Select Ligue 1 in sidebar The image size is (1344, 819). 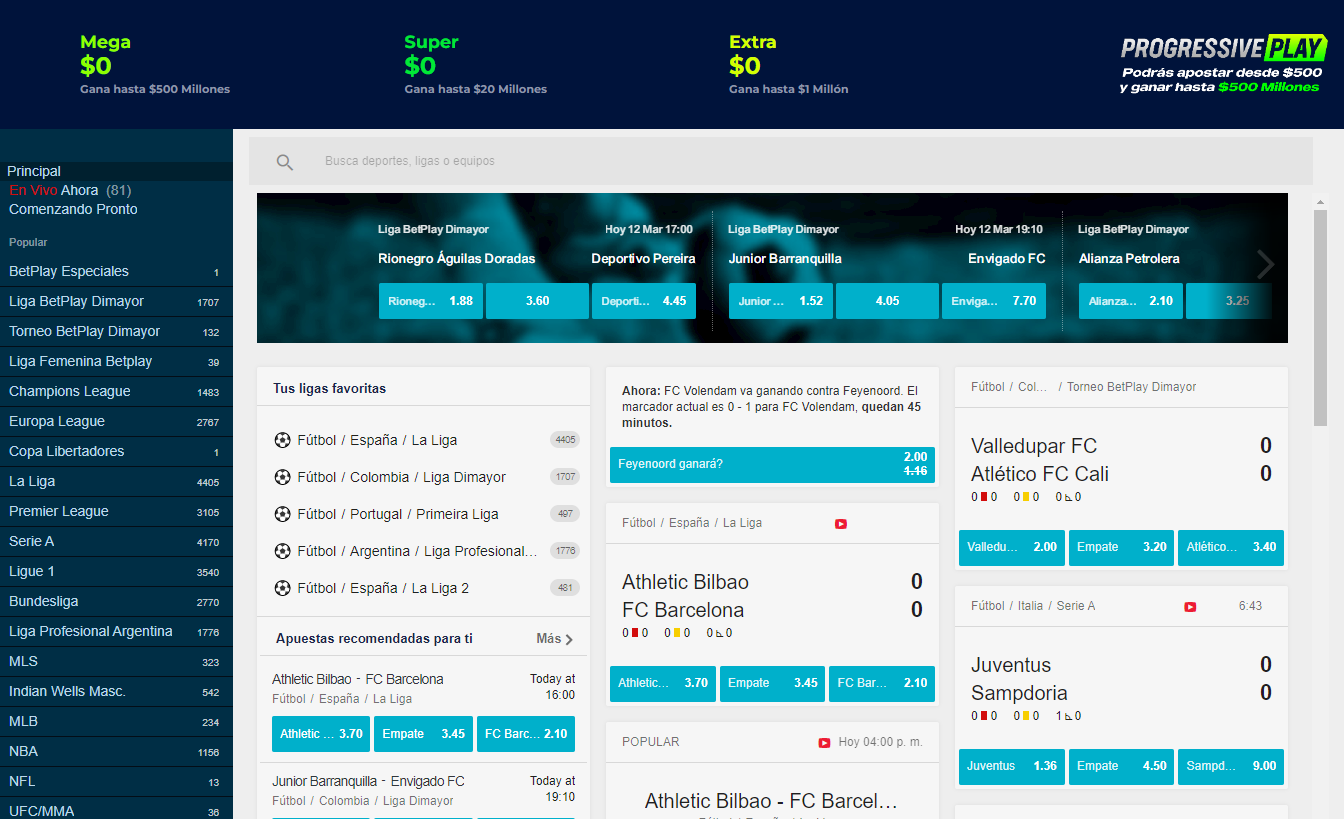pyautogui.click(x=116, y=571)
